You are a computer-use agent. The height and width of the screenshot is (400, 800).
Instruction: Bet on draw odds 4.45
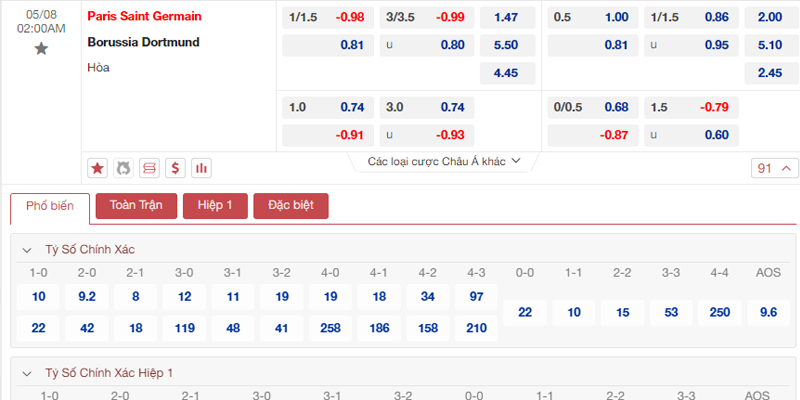[x=508, y=73]
